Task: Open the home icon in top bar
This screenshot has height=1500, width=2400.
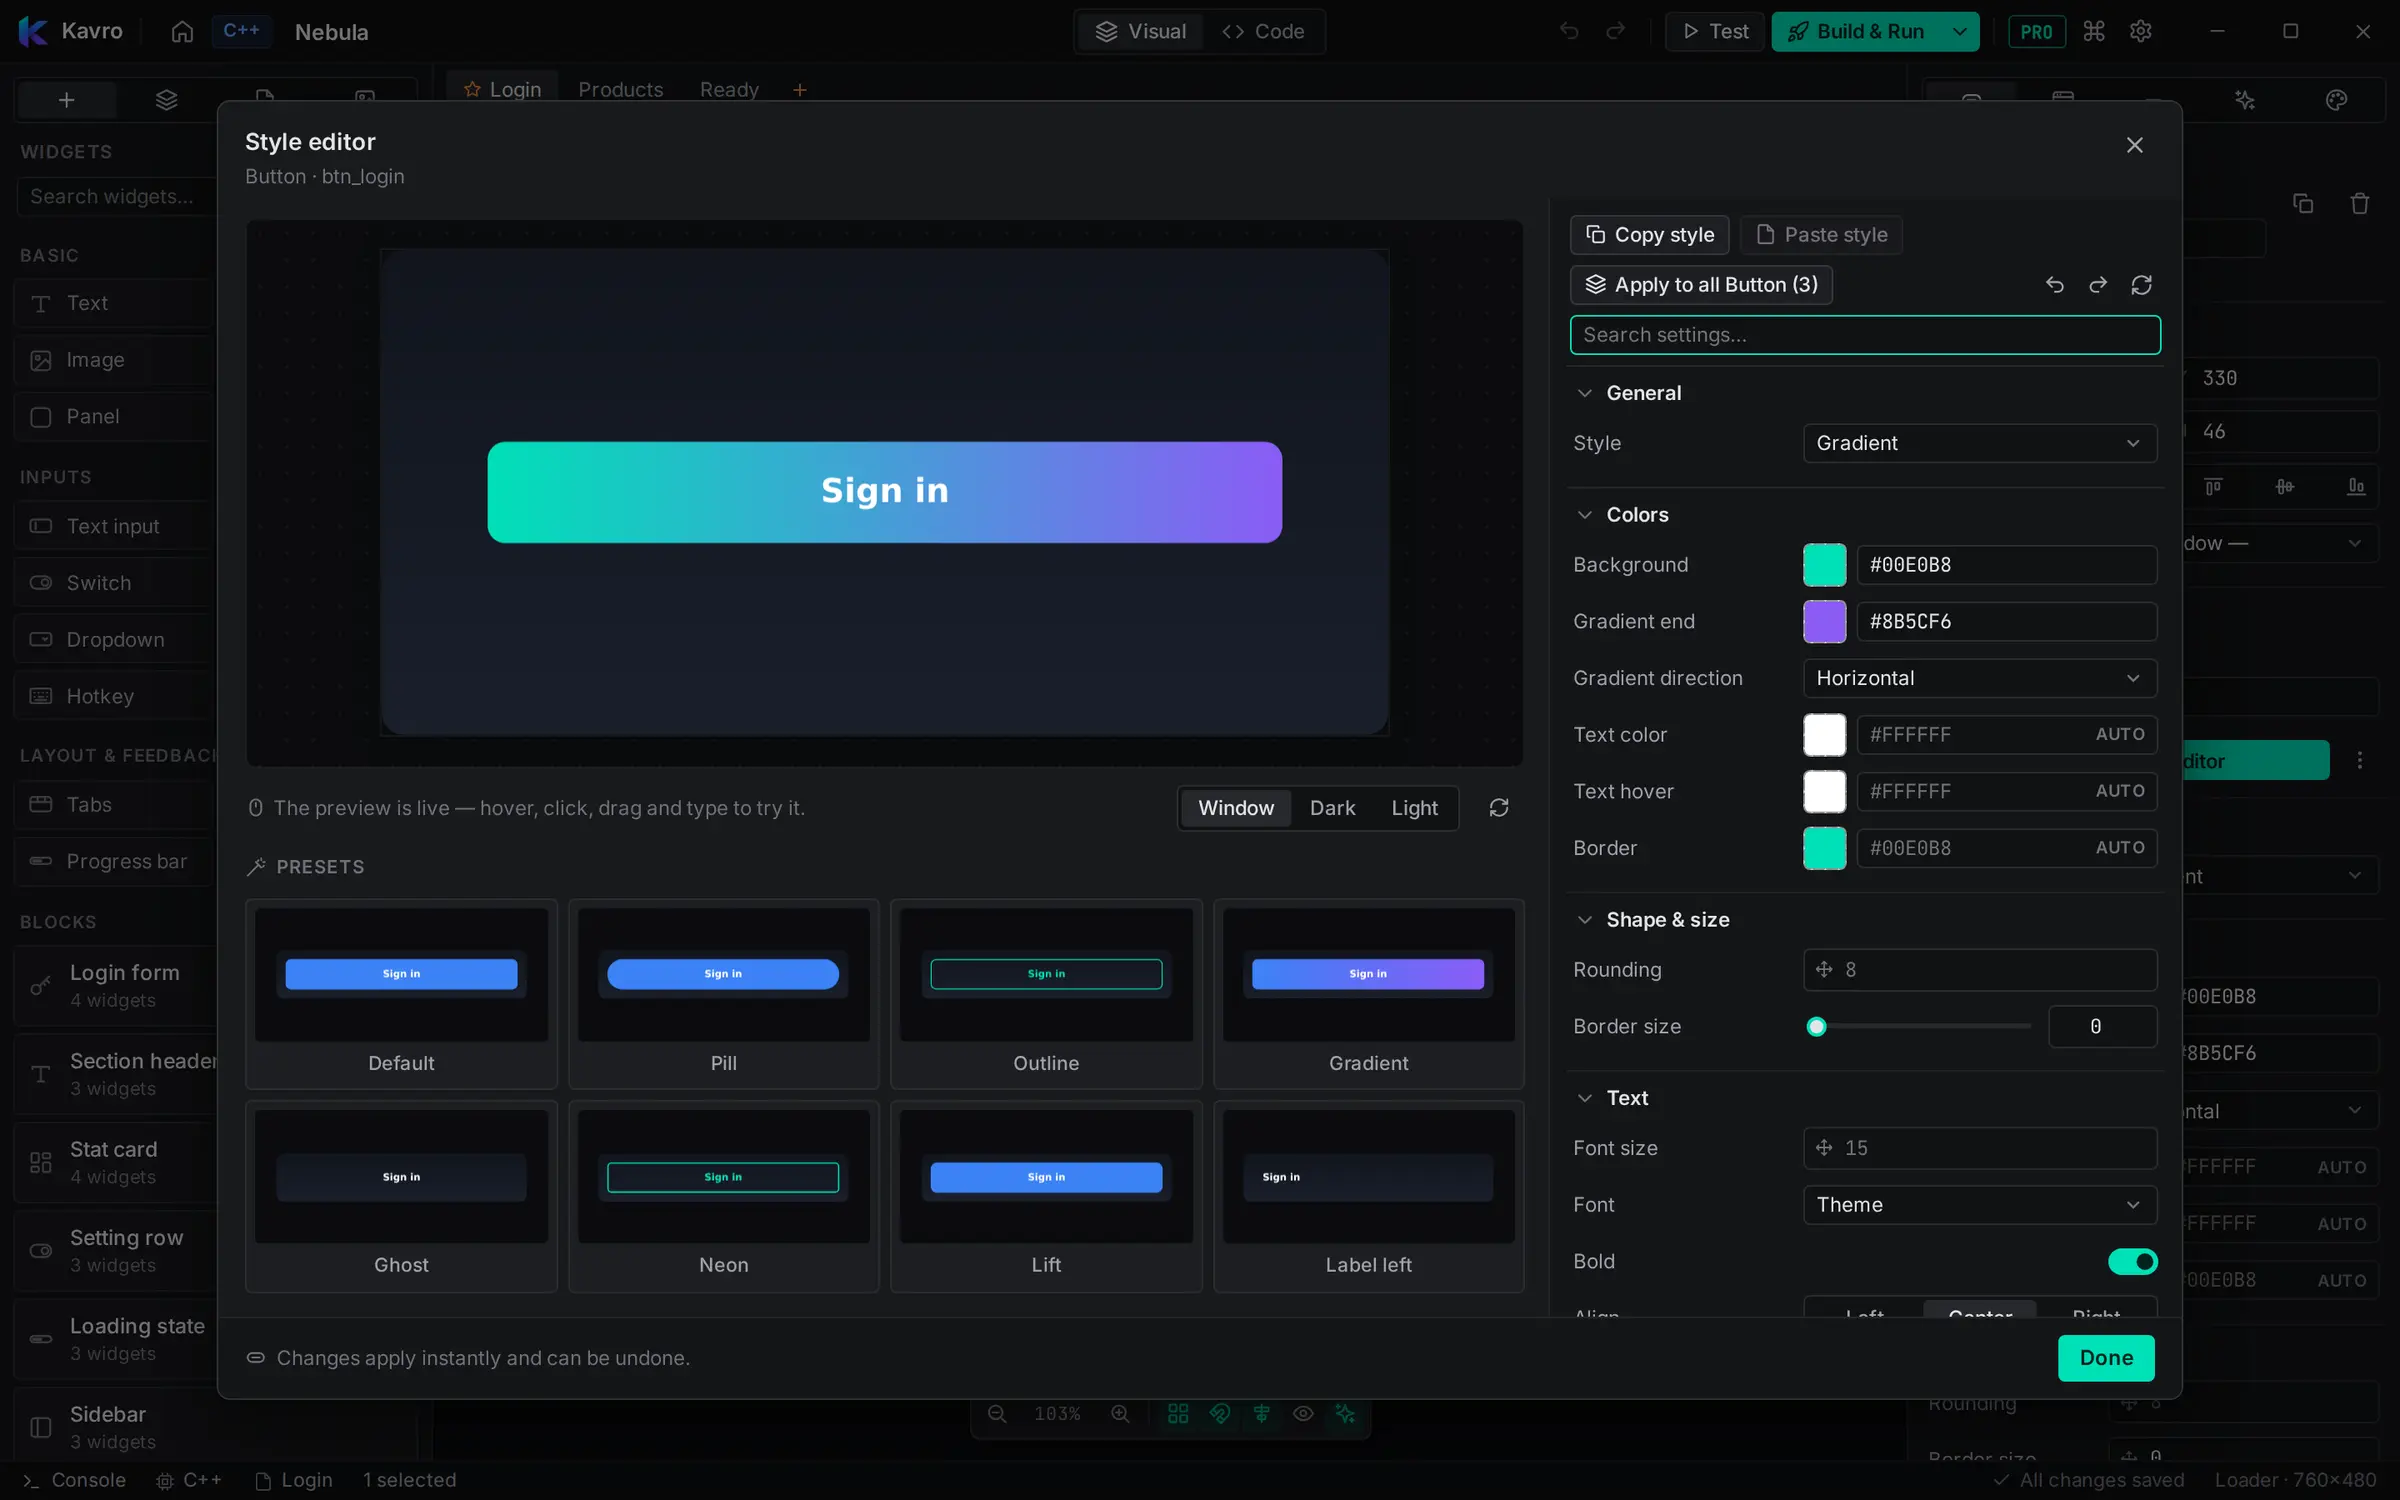Action: [182, 32]
